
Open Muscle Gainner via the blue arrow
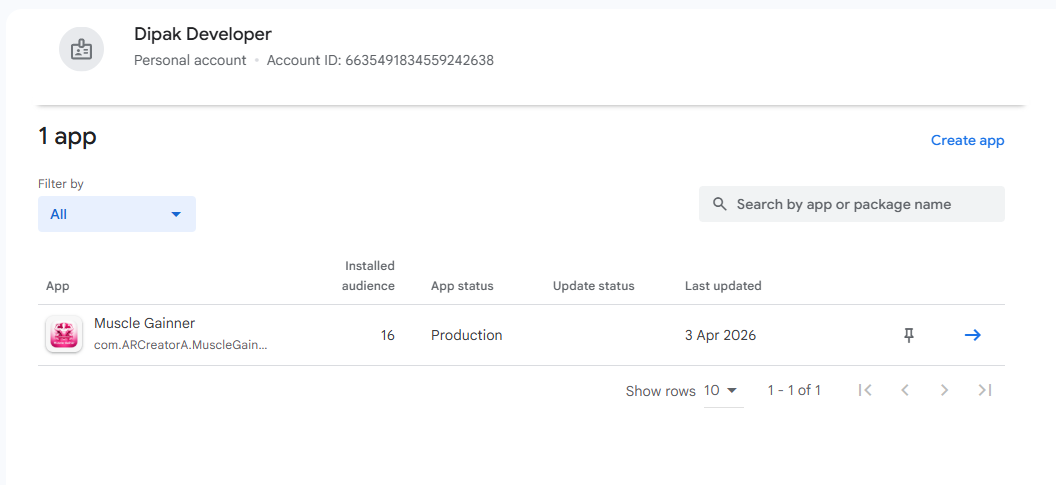pyautogui.click(x=972, y=335)
